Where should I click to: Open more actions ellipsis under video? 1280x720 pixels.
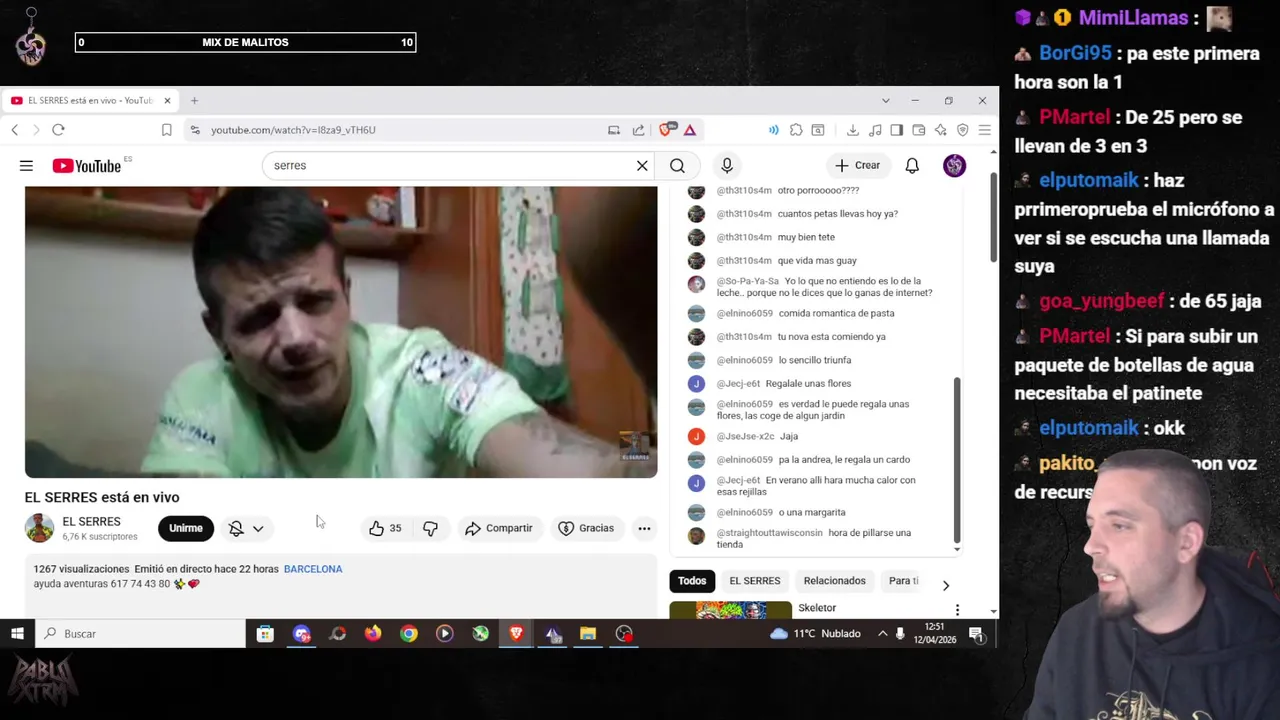[644, 528]
